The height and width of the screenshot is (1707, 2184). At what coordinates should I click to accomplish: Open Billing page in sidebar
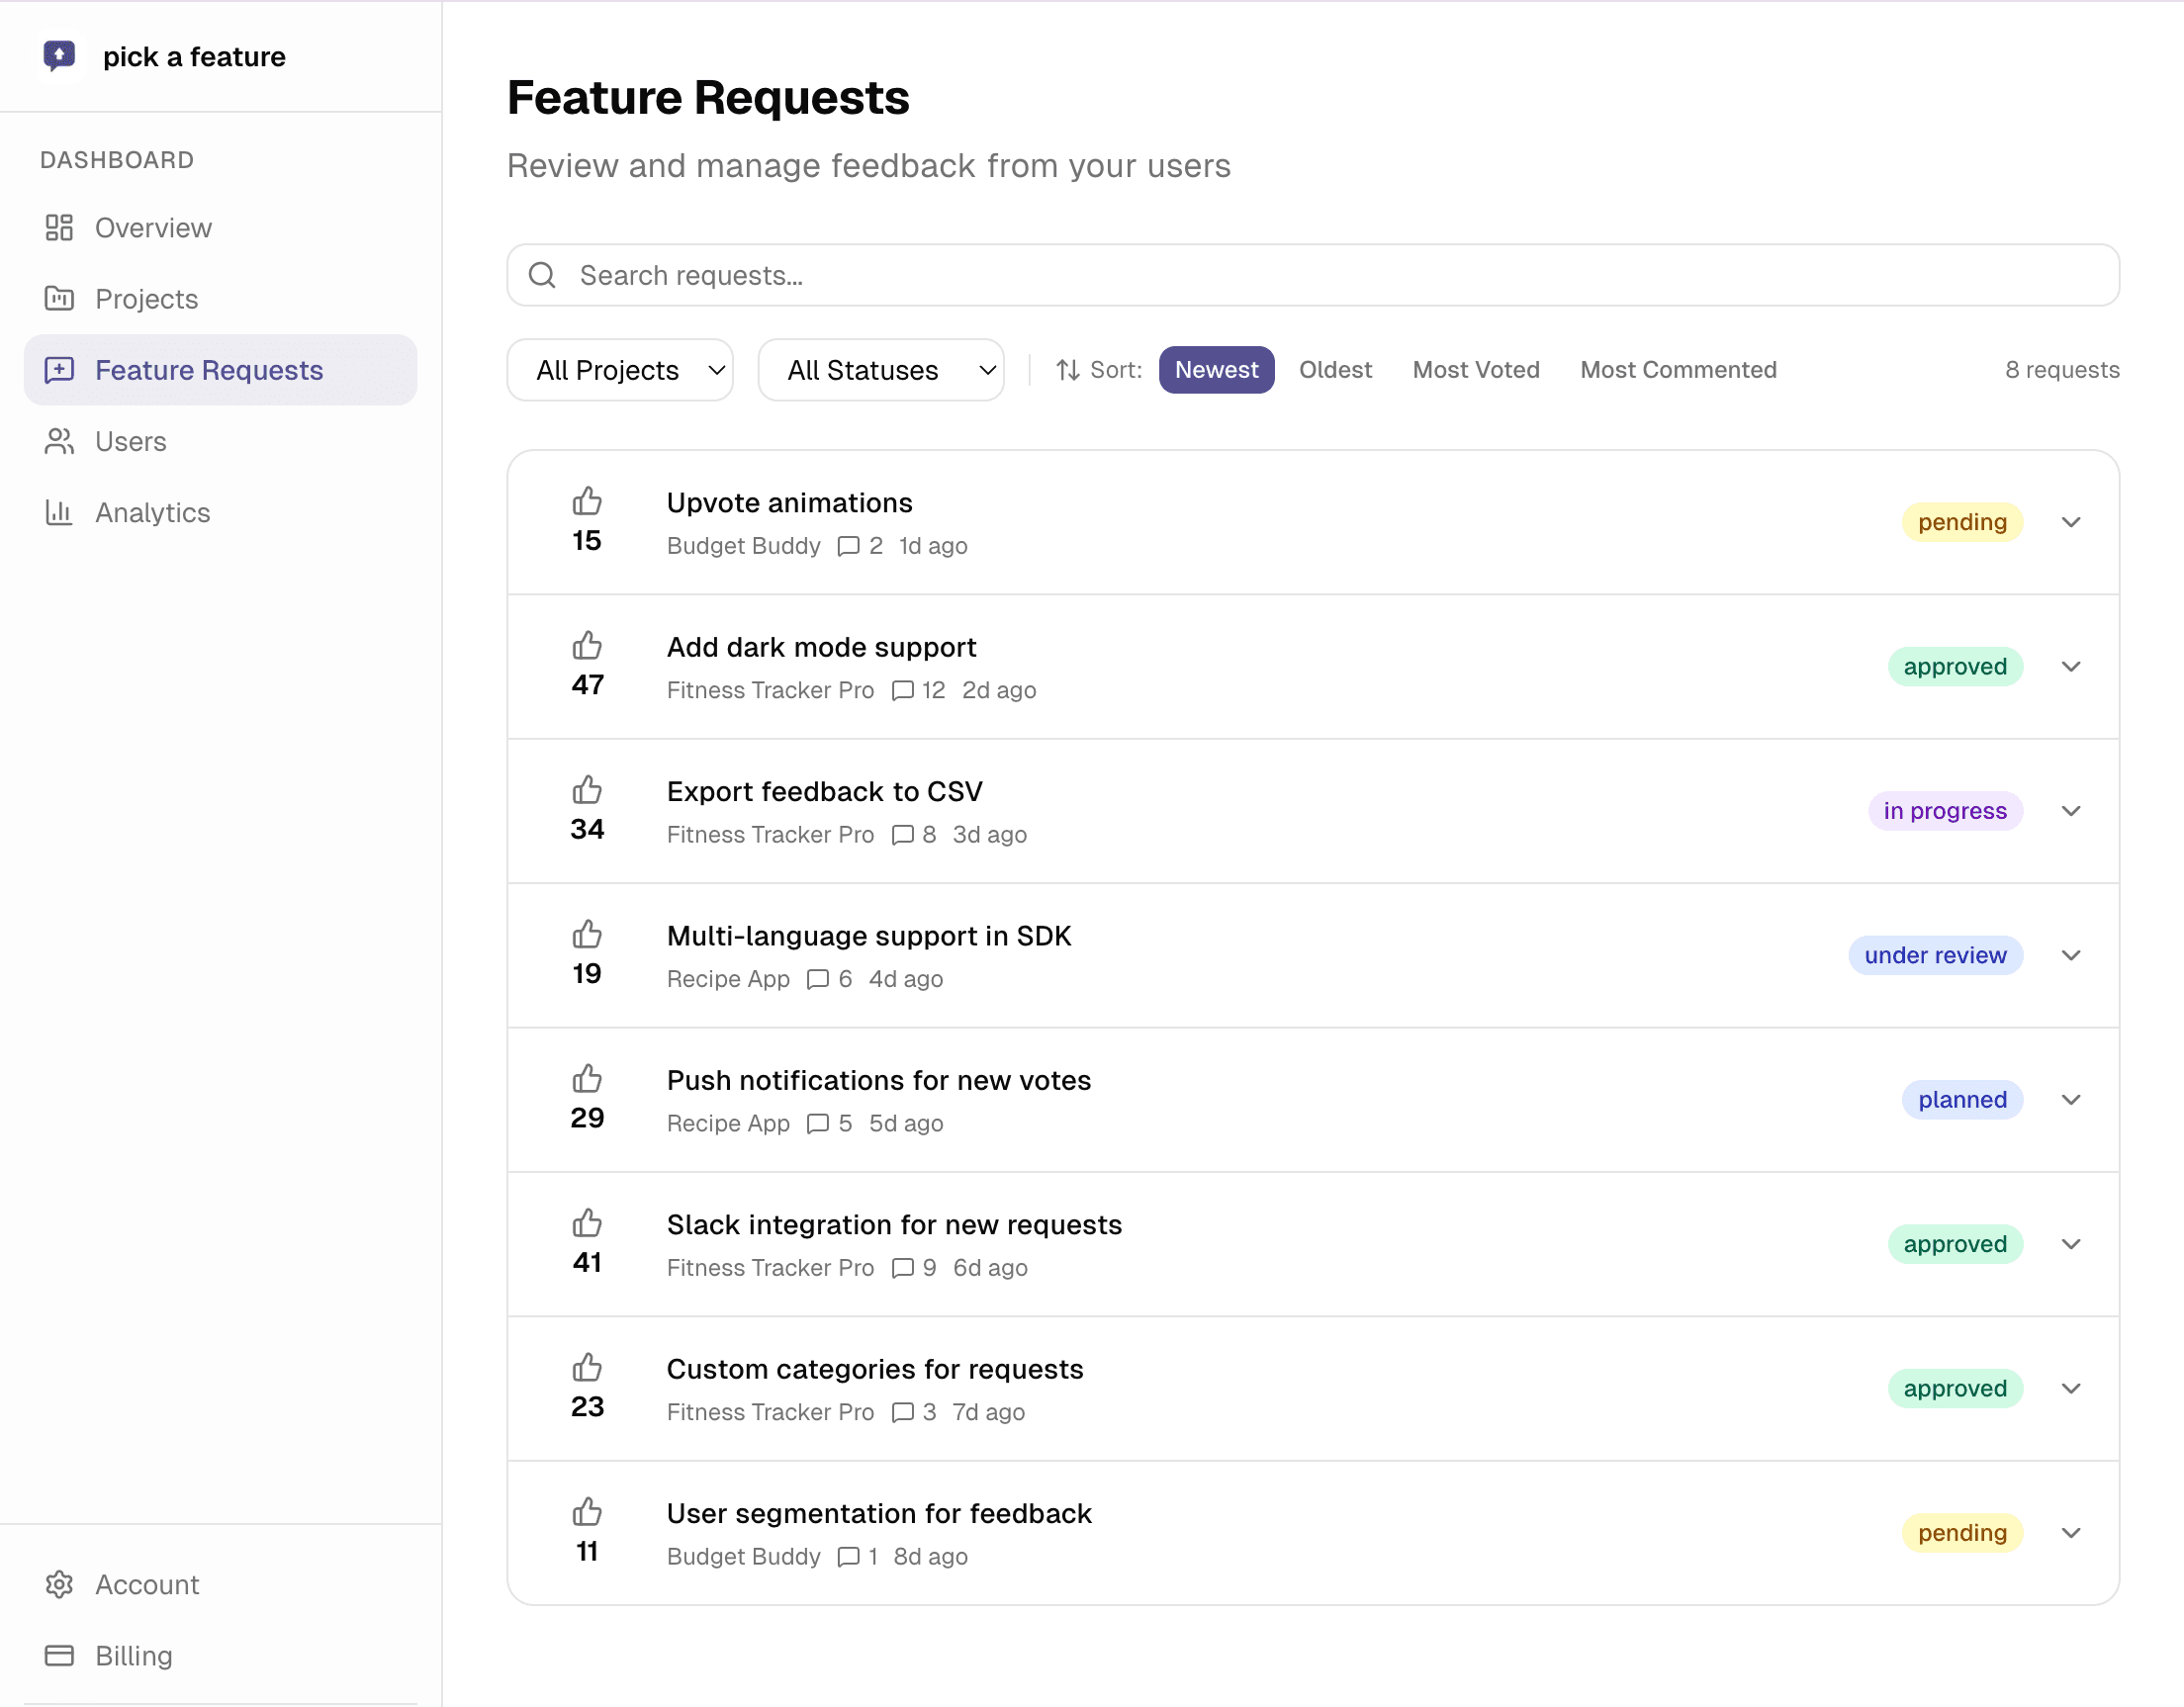click(220, 1655)
